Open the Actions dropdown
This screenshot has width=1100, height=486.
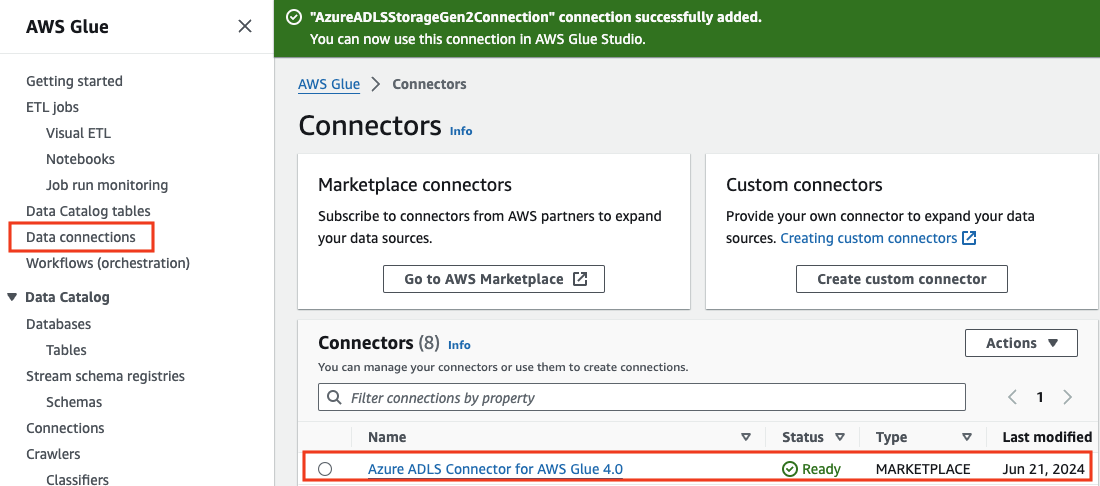pos(1021,343)
